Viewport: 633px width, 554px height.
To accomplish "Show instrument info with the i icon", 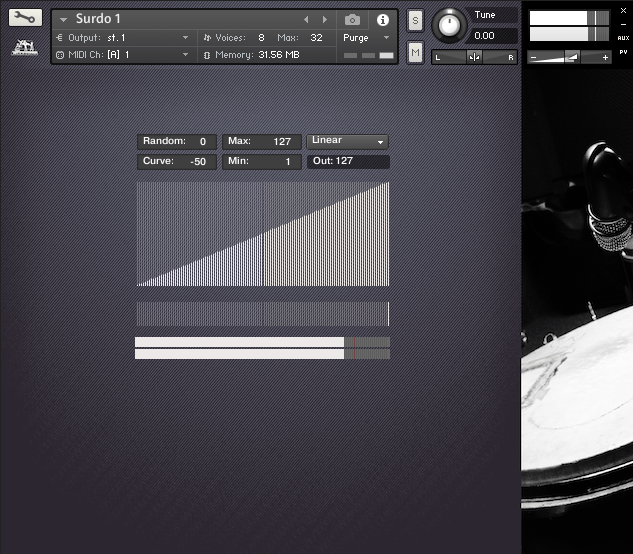I will [383, 20].
